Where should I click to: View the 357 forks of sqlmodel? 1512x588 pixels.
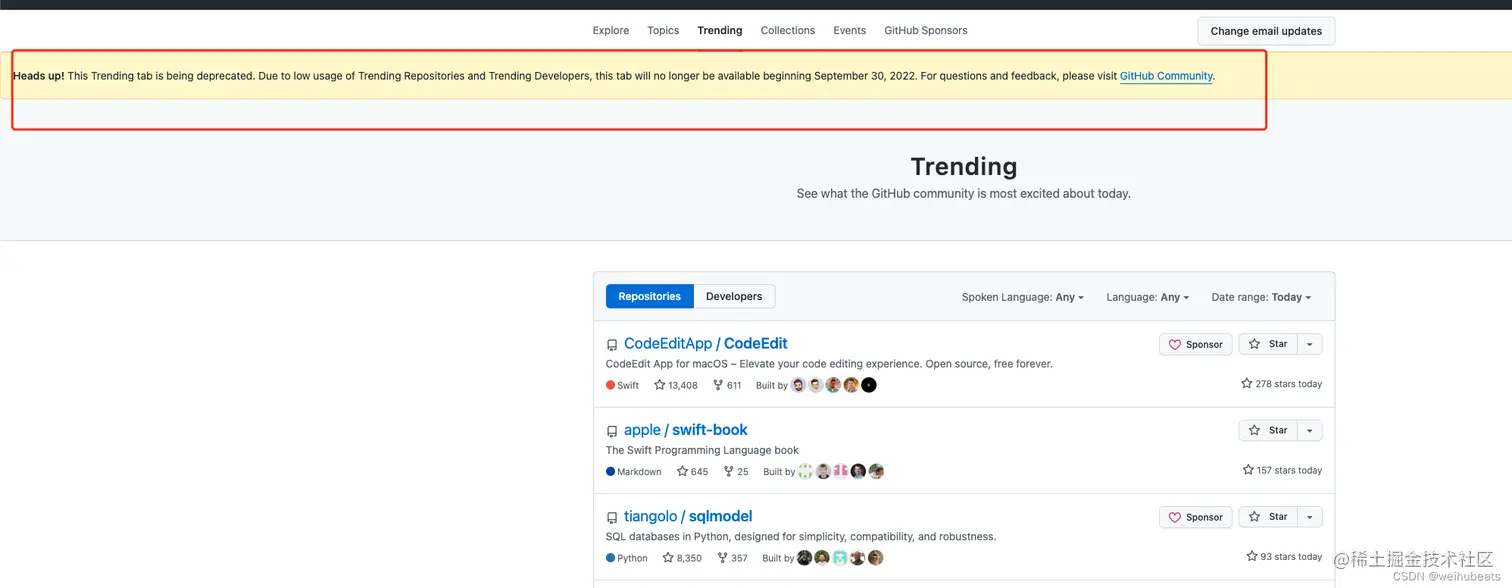[732, 558]
